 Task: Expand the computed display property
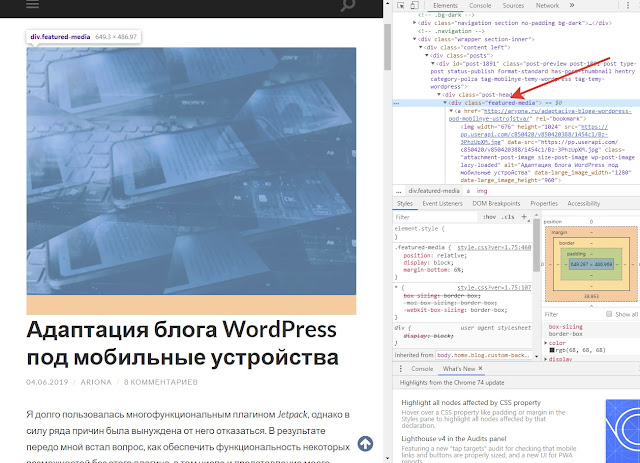pyautogui.click(x=546, y=359)
